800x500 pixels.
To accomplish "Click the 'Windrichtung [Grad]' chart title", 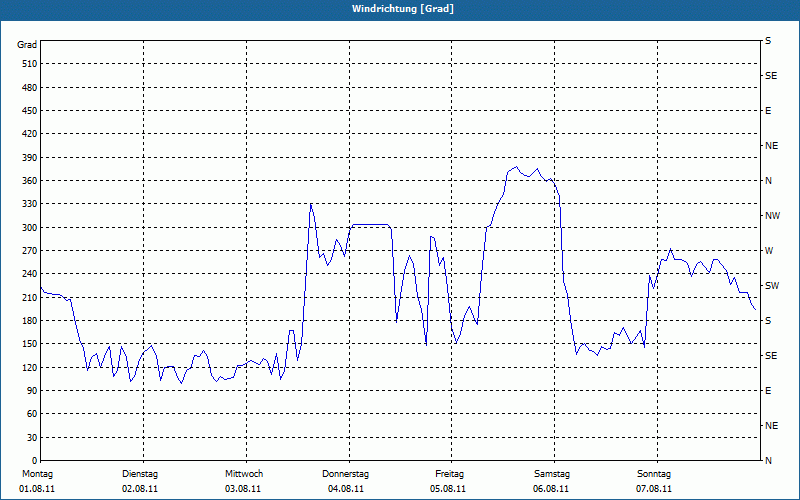I will point(403,9).
